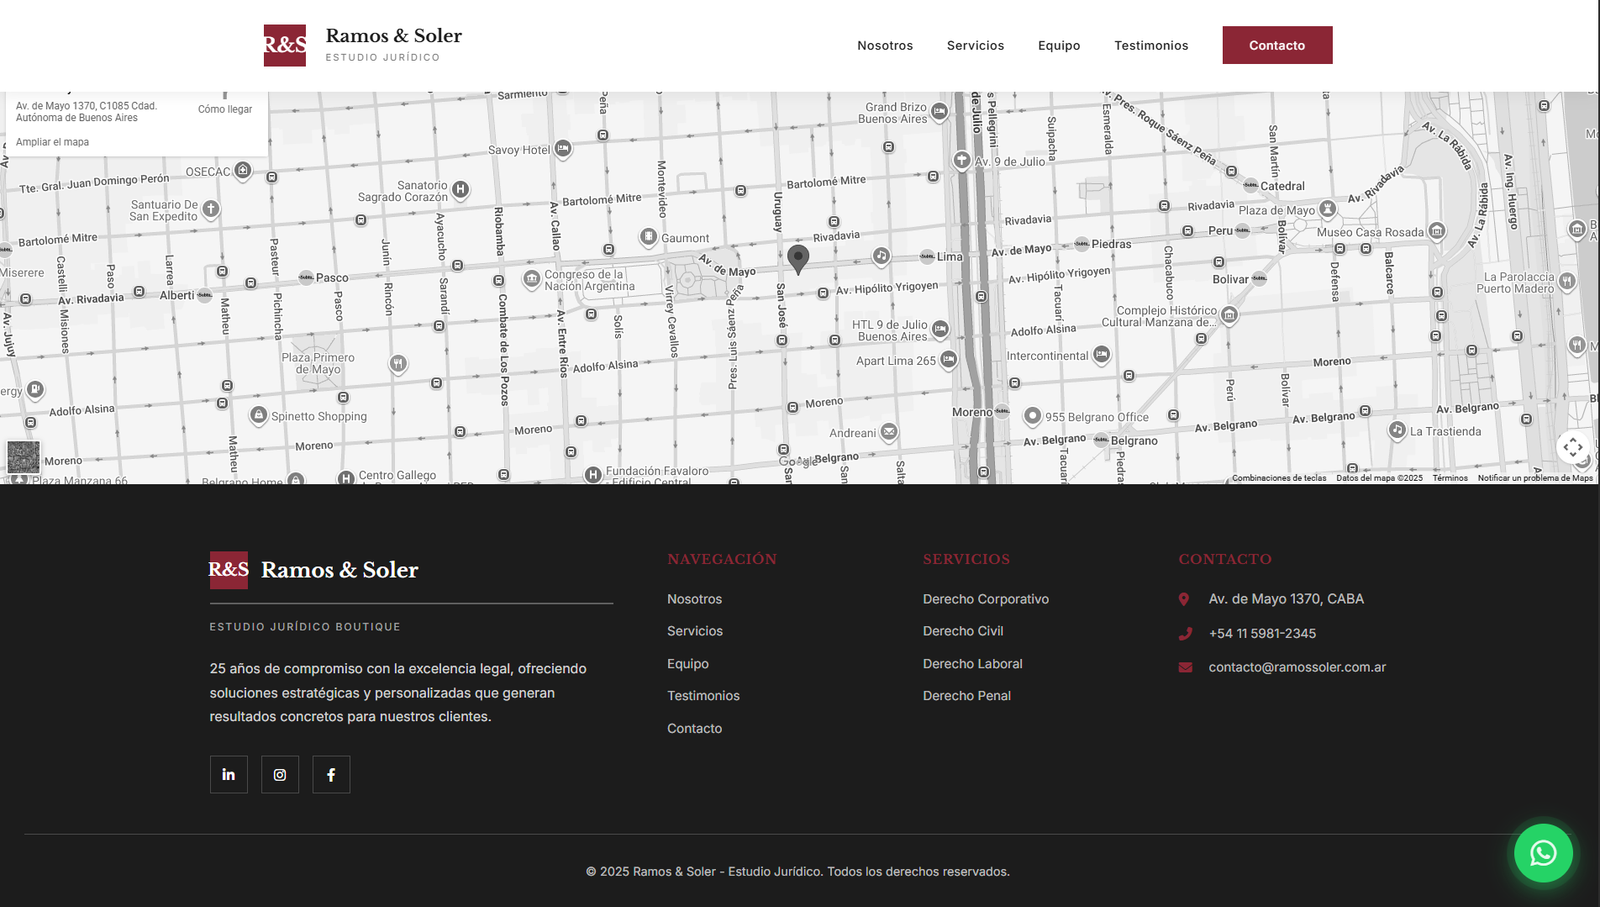Switch to satellite view layer thumbnail
The height and width of the screenshot is (907, 1600).
[x=24, y=457]
